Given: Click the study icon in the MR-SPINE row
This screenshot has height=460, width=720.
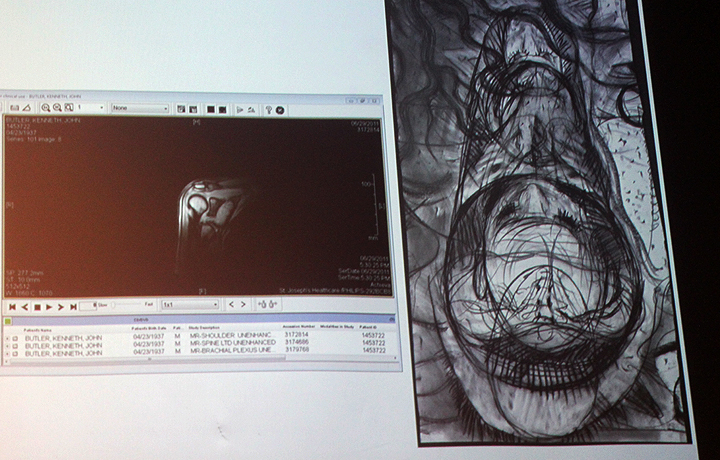Looking at the screenshot, I should tap(15, 346).
